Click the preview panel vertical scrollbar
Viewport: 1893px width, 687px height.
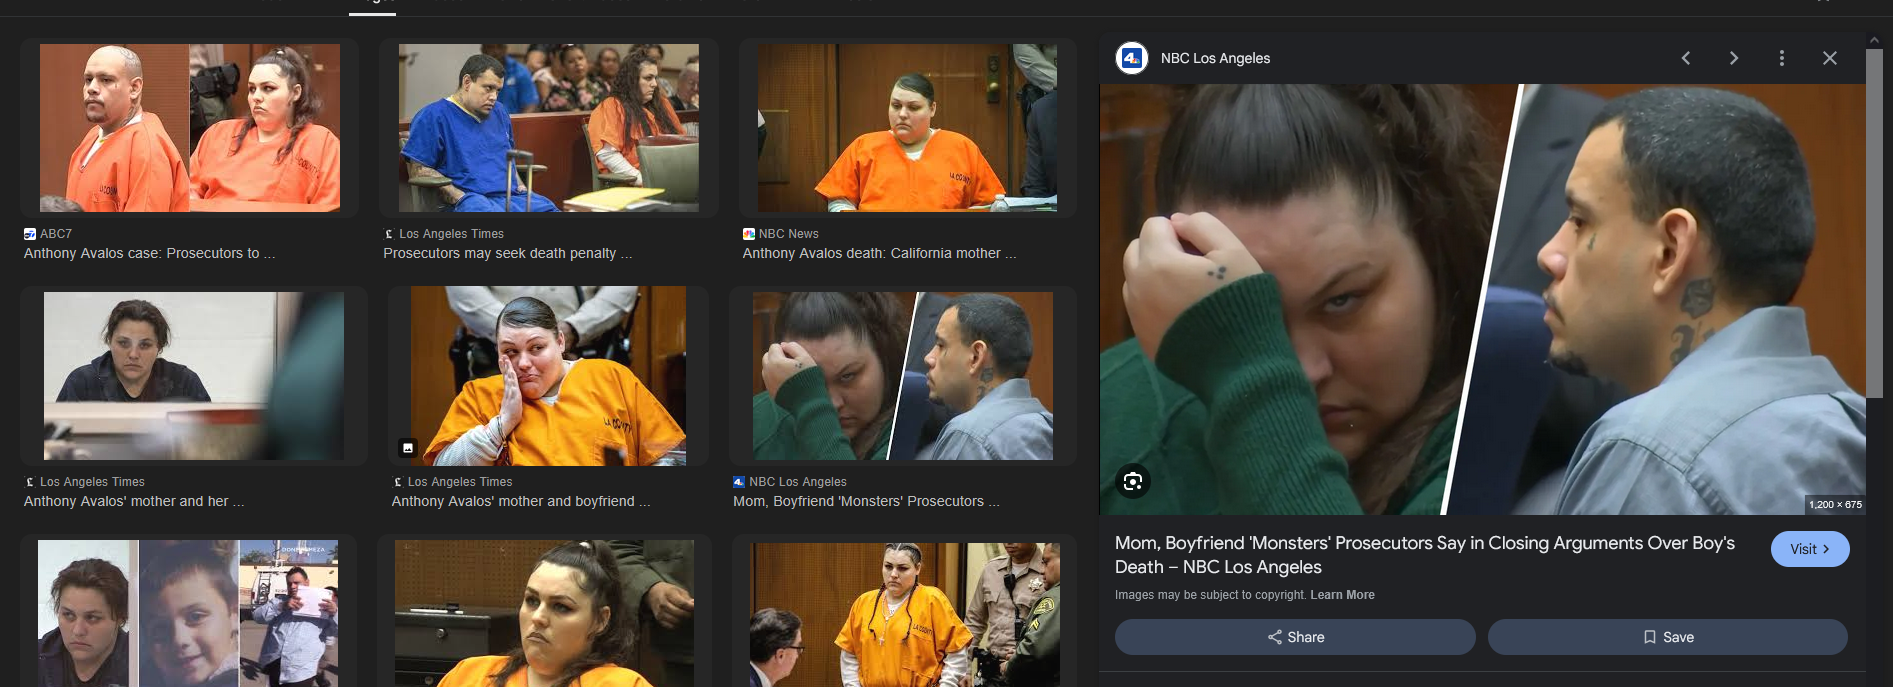[1874, 222]
